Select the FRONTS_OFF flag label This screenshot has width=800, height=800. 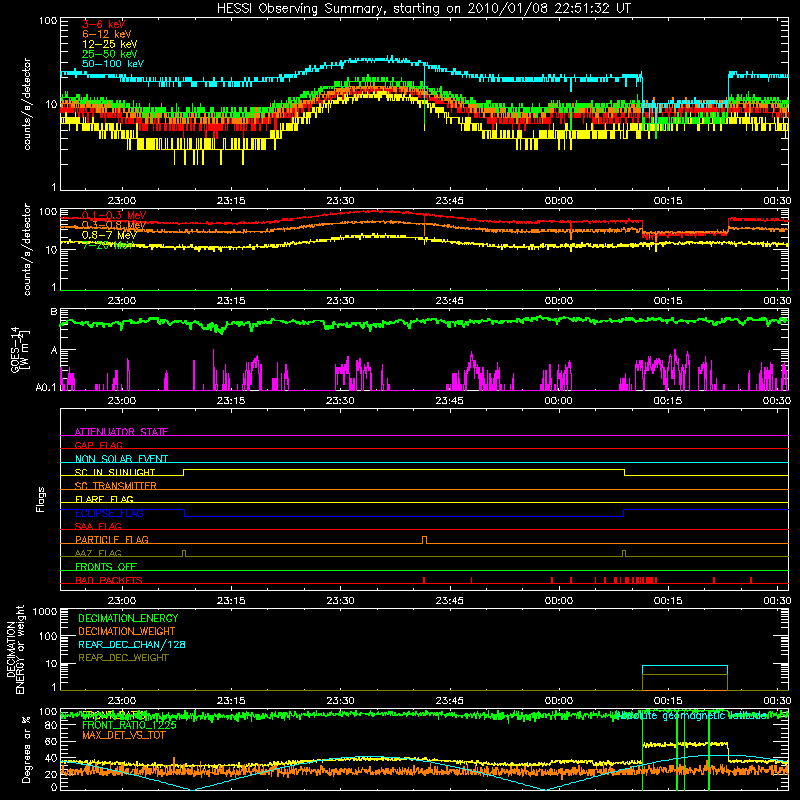pos(106,566)
